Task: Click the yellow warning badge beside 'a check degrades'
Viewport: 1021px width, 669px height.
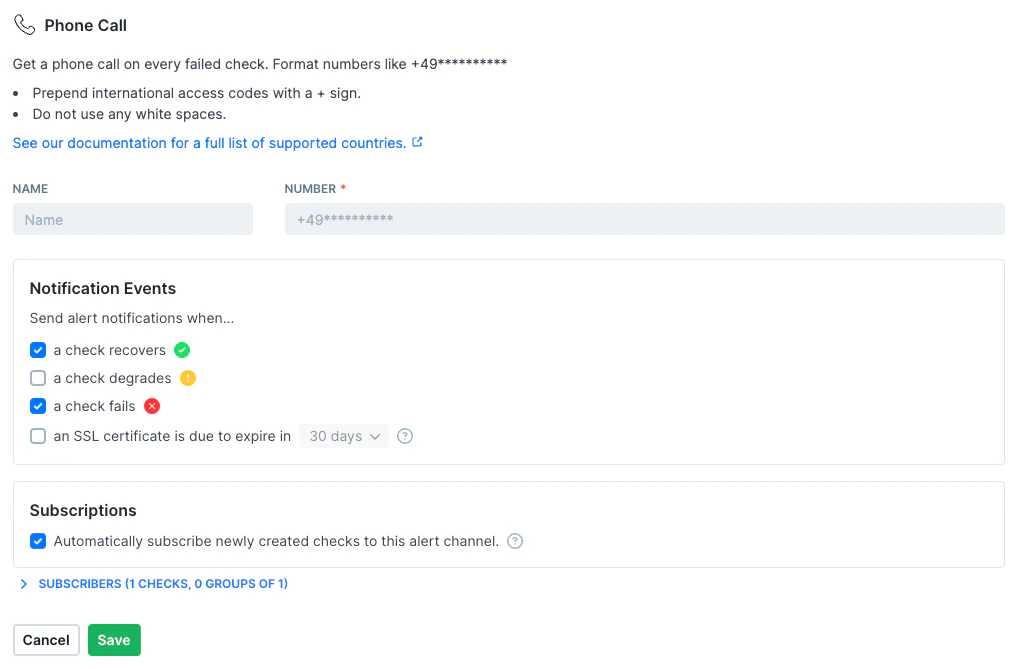Action: 187,378
